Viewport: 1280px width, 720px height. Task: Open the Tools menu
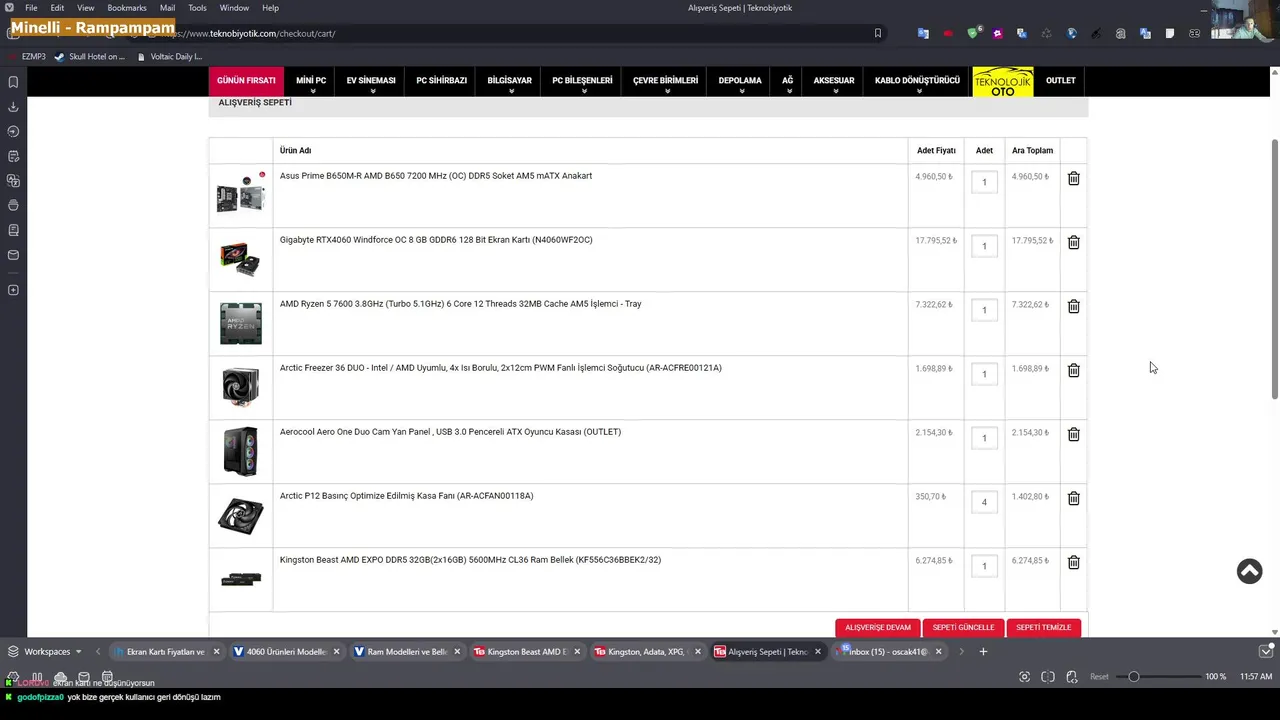(x=197, y=7)
